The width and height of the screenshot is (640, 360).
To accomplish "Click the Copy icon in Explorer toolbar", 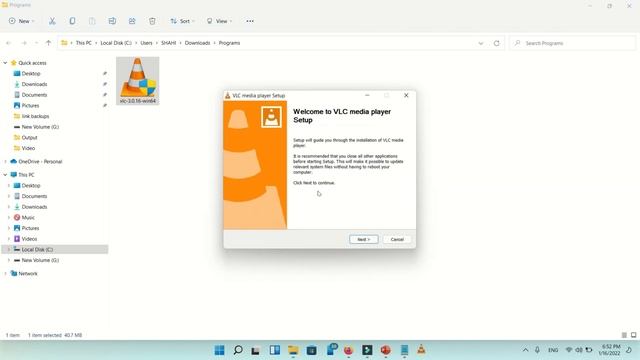I will (x=72, y=21).
